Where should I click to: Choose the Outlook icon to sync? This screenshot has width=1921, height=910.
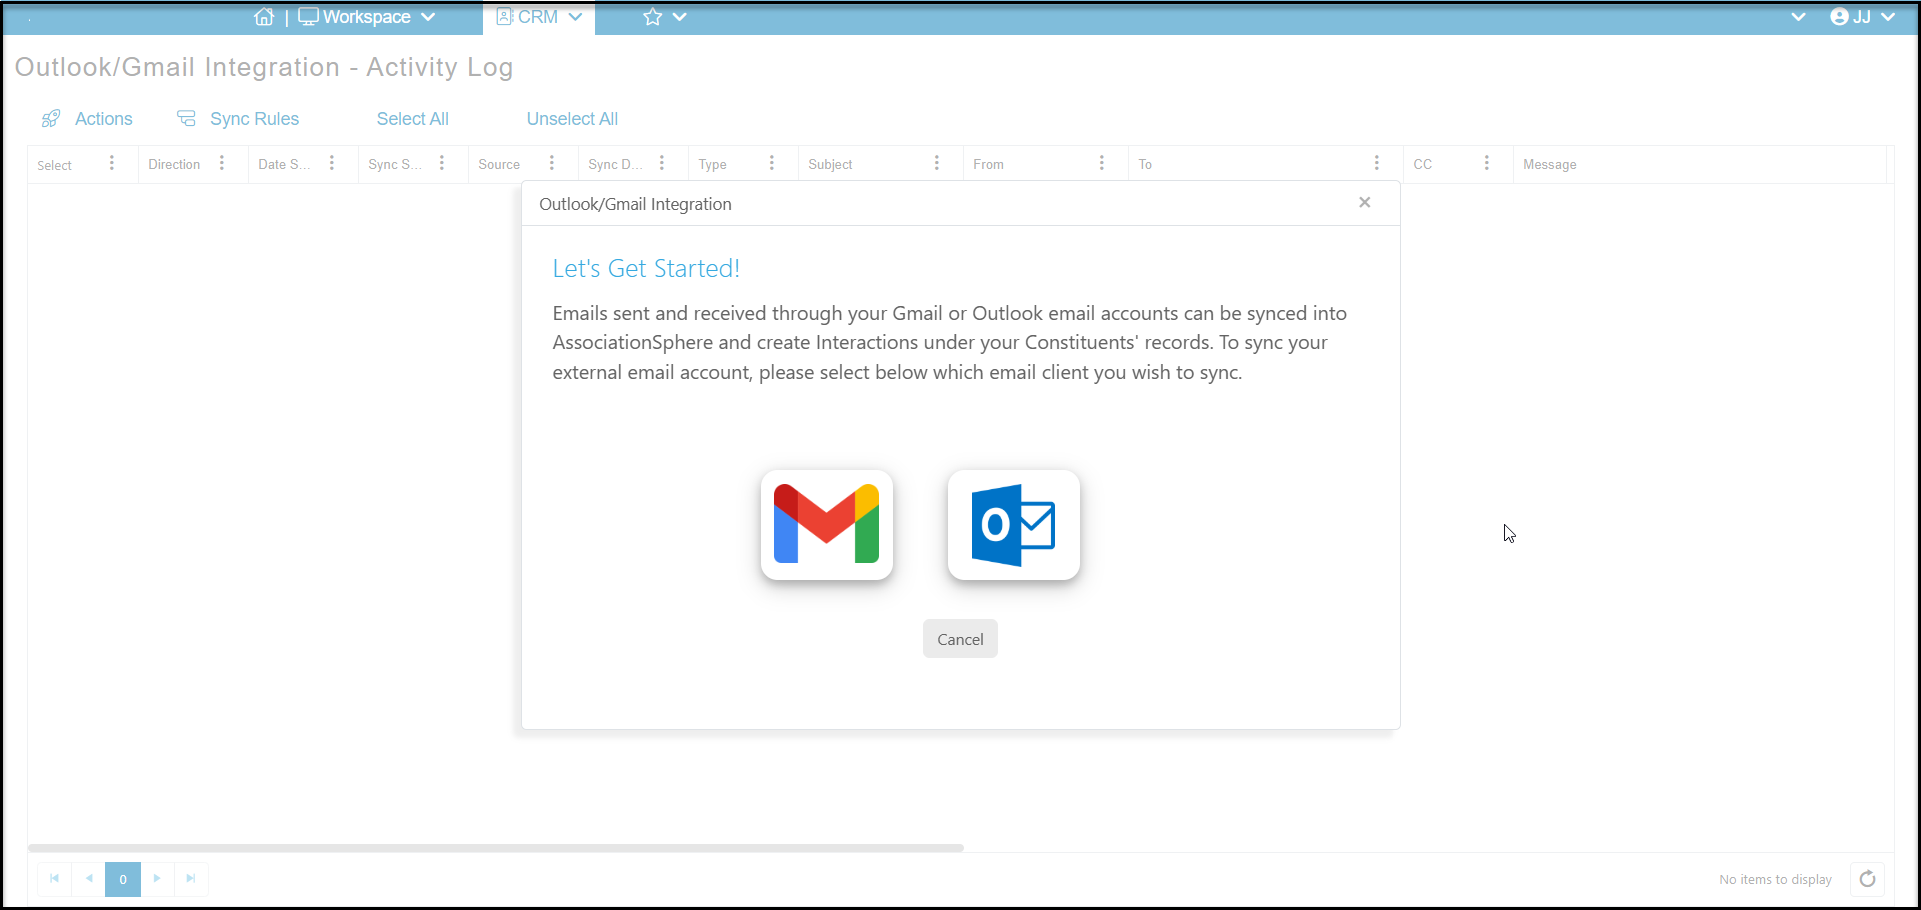pos(1013,525)
